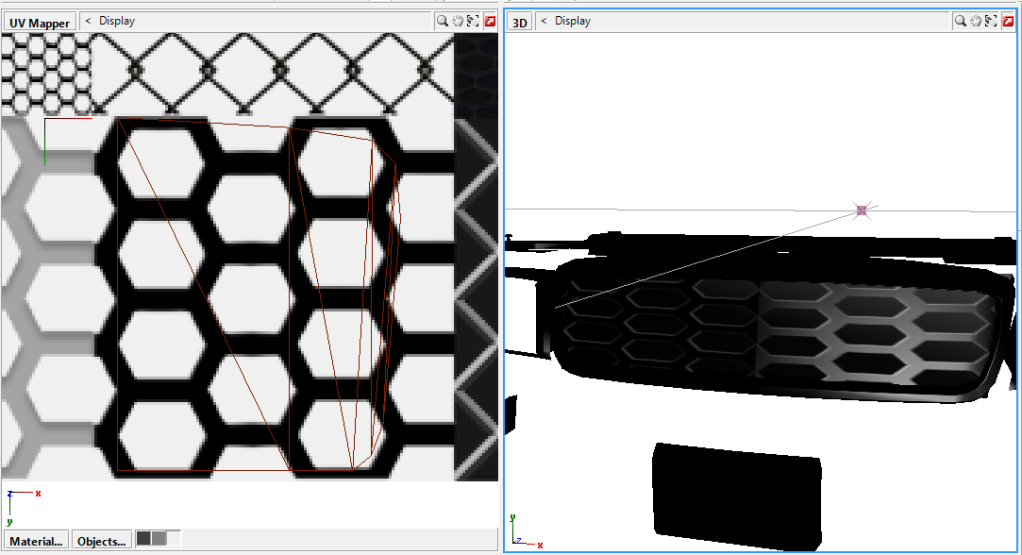Collapse 3D view toolbar with the < arrow
The width and height of the screenshot is (1022, 555).
[544, 21]
